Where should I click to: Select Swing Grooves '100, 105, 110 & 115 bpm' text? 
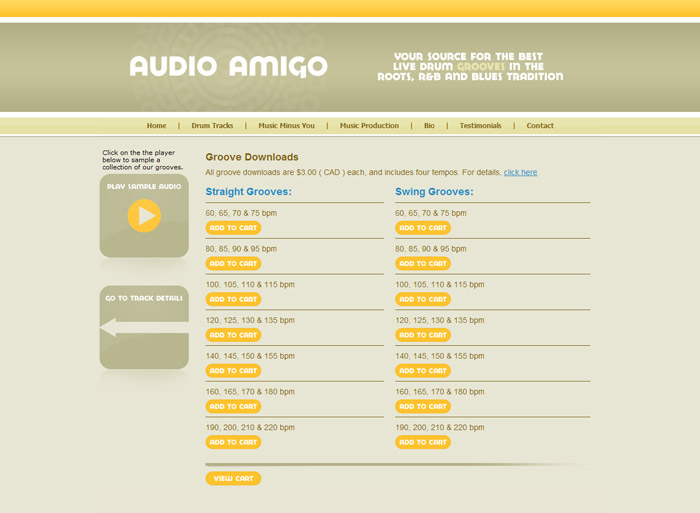click(x=440, y=284)
